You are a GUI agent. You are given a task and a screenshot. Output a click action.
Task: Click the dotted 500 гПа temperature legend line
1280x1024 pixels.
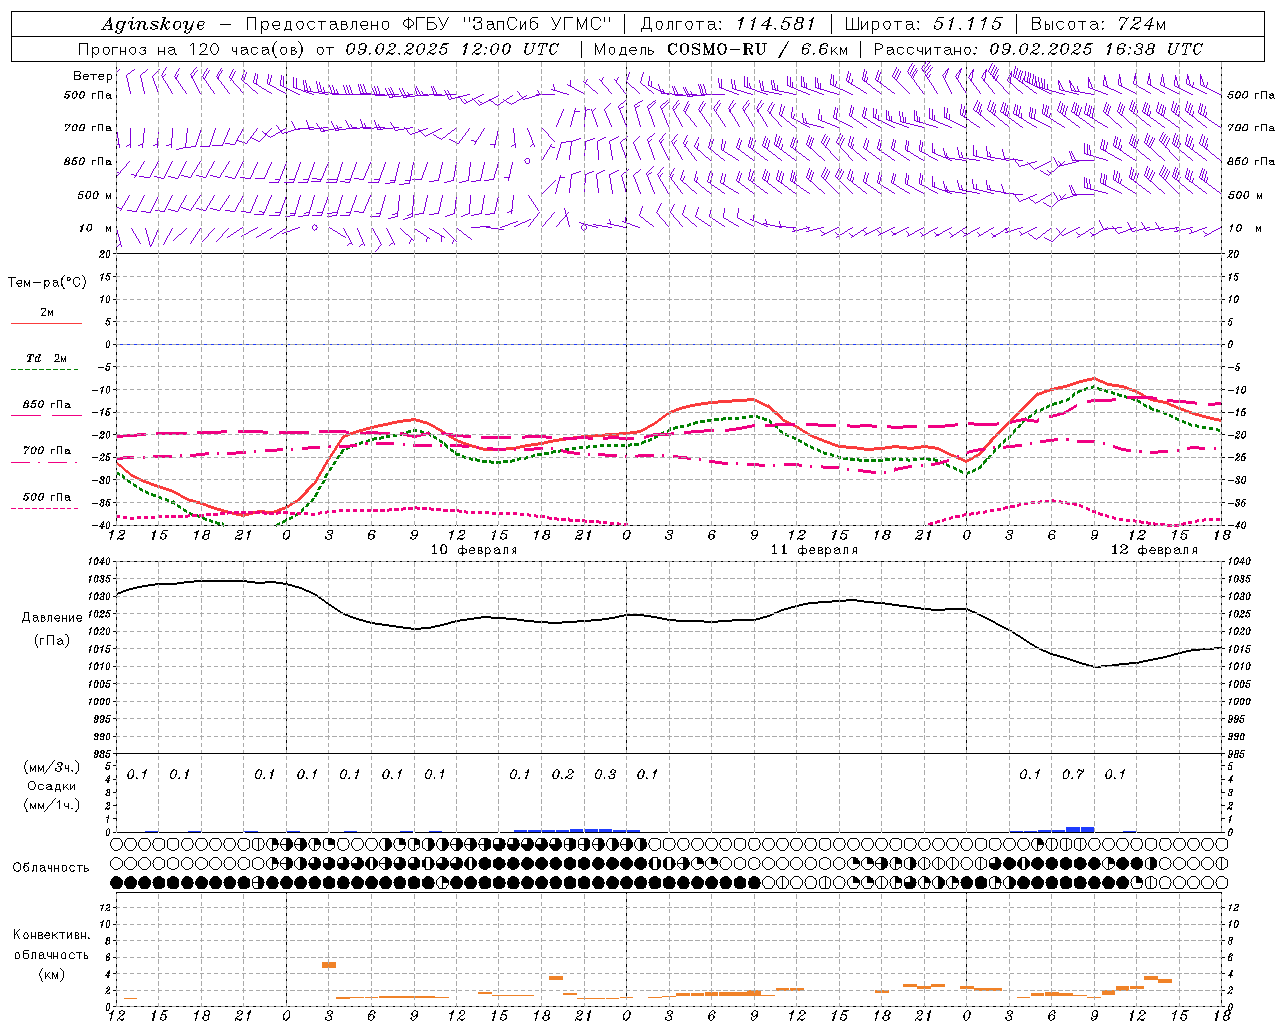click(x=45, y=508)
